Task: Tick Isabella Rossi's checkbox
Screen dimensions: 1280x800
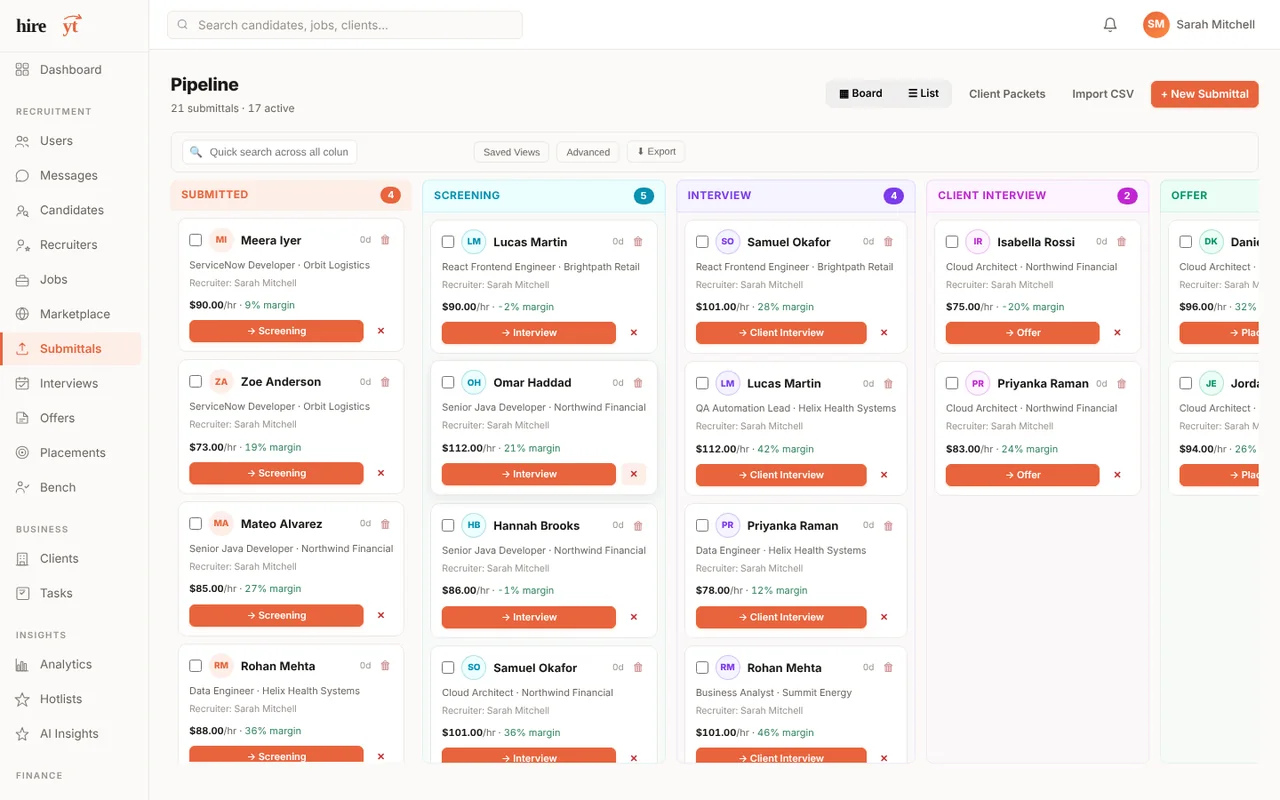Action: coord(952,242)
